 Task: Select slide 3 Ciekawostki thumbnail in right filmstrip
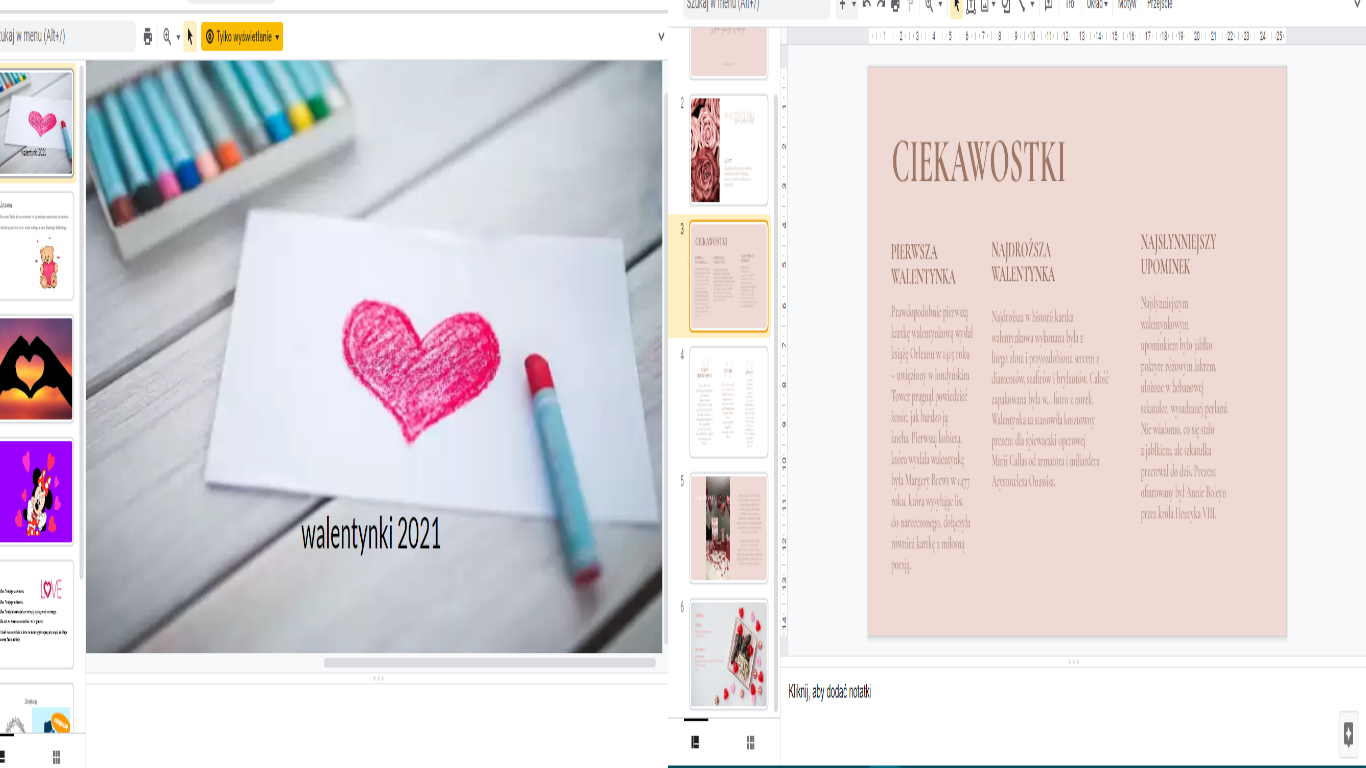click(729, 277)
